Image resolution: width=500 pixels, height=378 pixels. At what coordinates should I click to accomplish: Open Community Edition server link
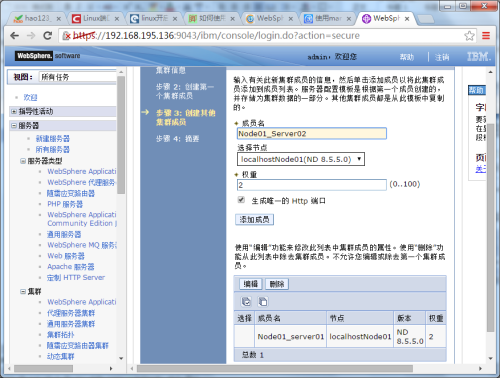82,219
